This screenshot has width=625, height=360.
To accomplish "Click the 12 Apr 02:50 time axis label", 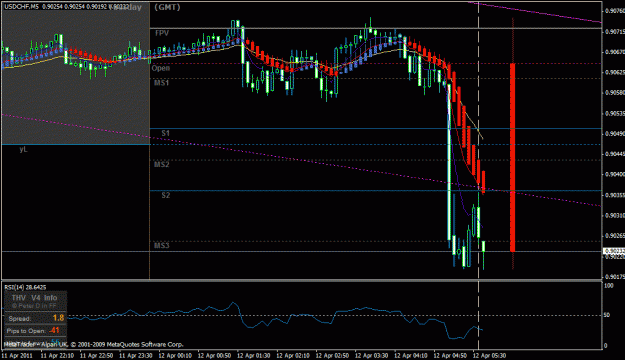I will tap(332, 355).
